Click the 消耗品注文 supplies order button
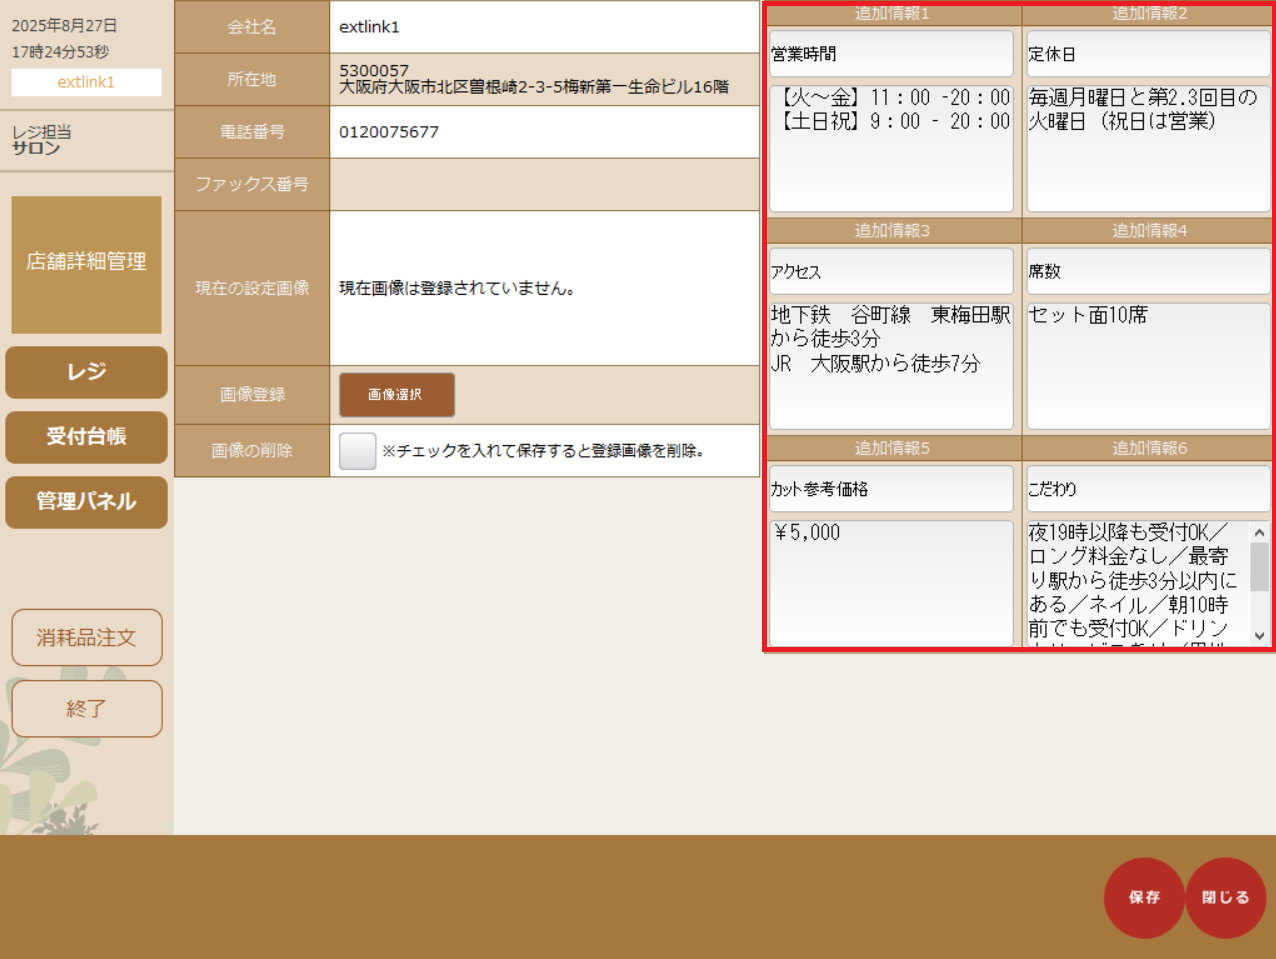The image size is (1276, 959). click(x=86, y=637)
